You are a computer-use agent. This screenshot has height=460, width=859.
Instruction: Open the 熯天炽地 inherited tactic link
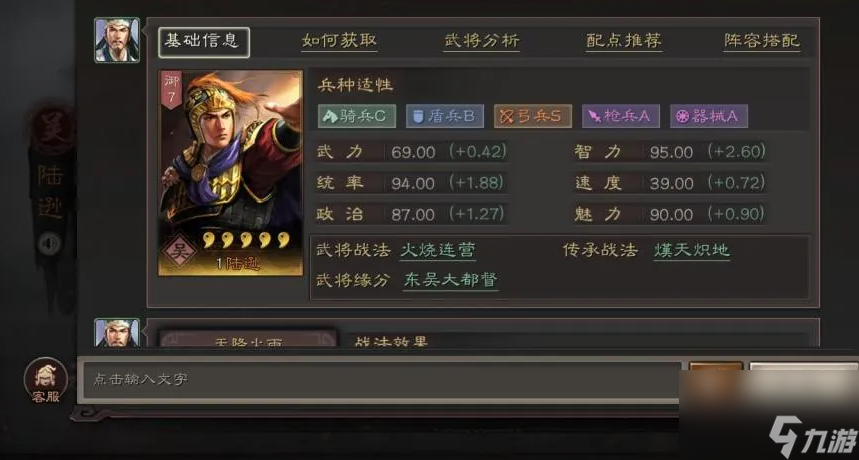pyautogui.click(x=691, y=250)
